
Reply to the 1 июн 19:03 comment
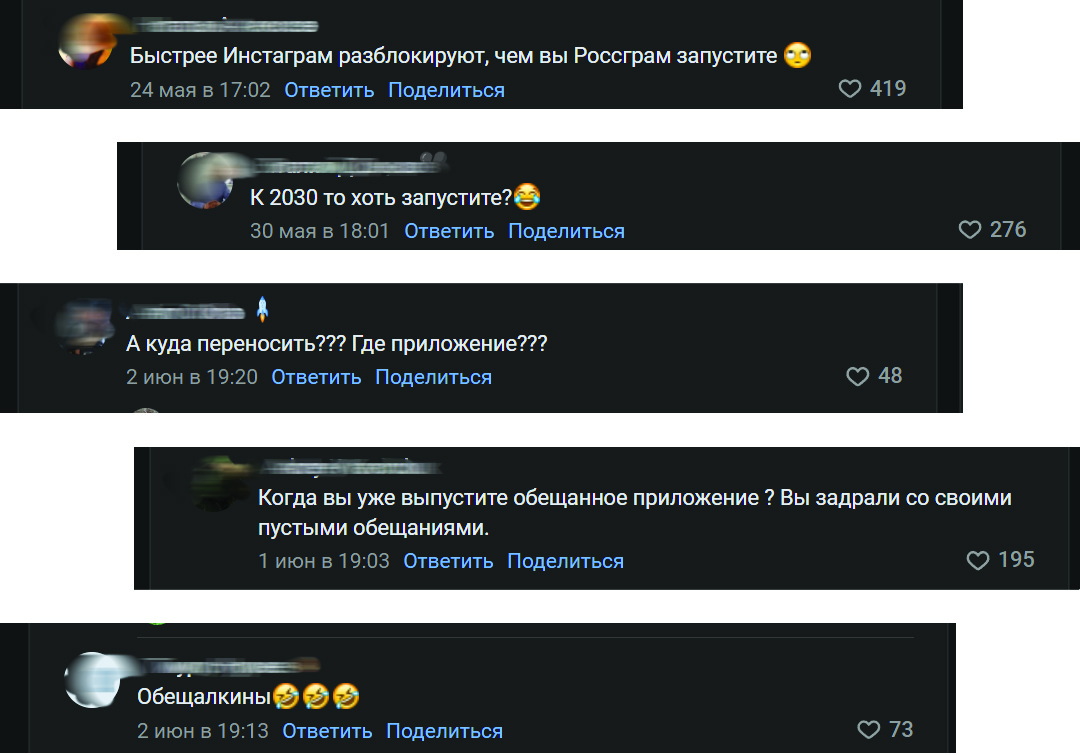[x=448, y=561]
